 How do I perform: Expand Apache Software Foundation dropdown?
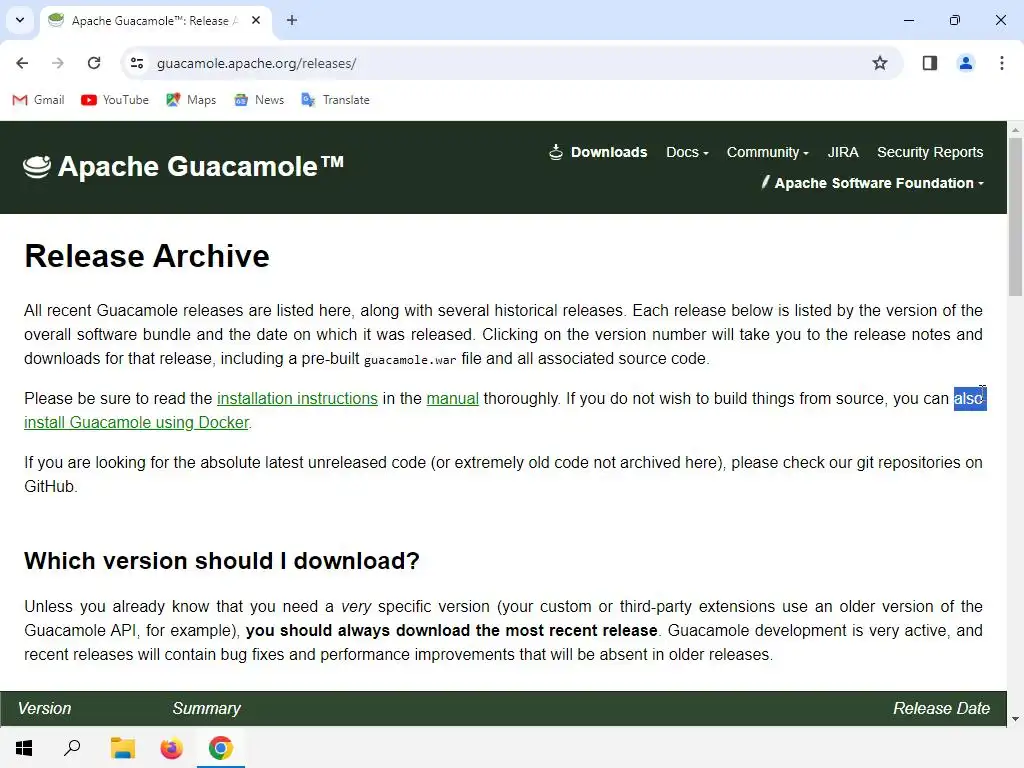tap(872, 183)
